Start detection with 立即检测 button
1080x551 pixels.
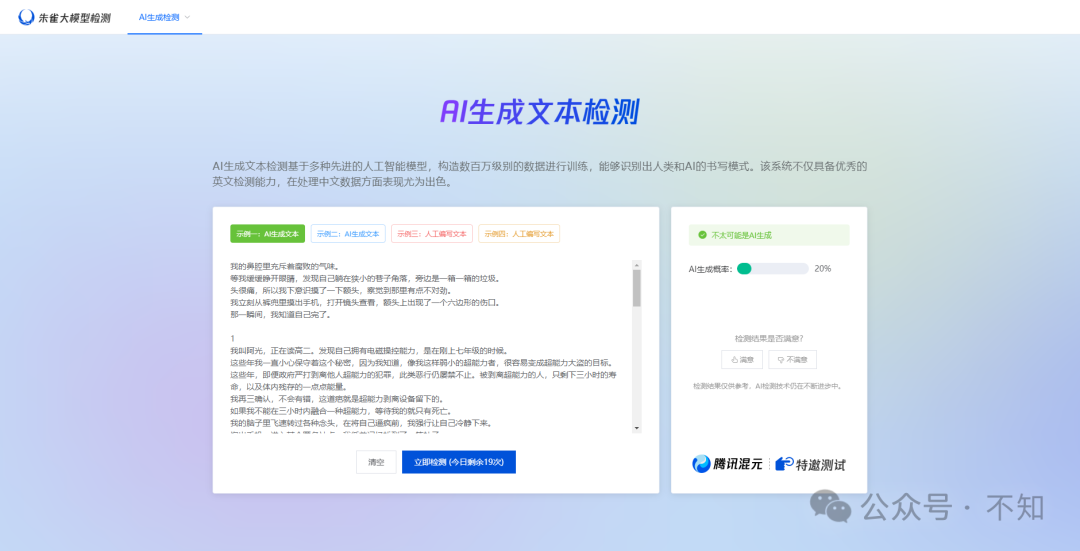[458, 462]
